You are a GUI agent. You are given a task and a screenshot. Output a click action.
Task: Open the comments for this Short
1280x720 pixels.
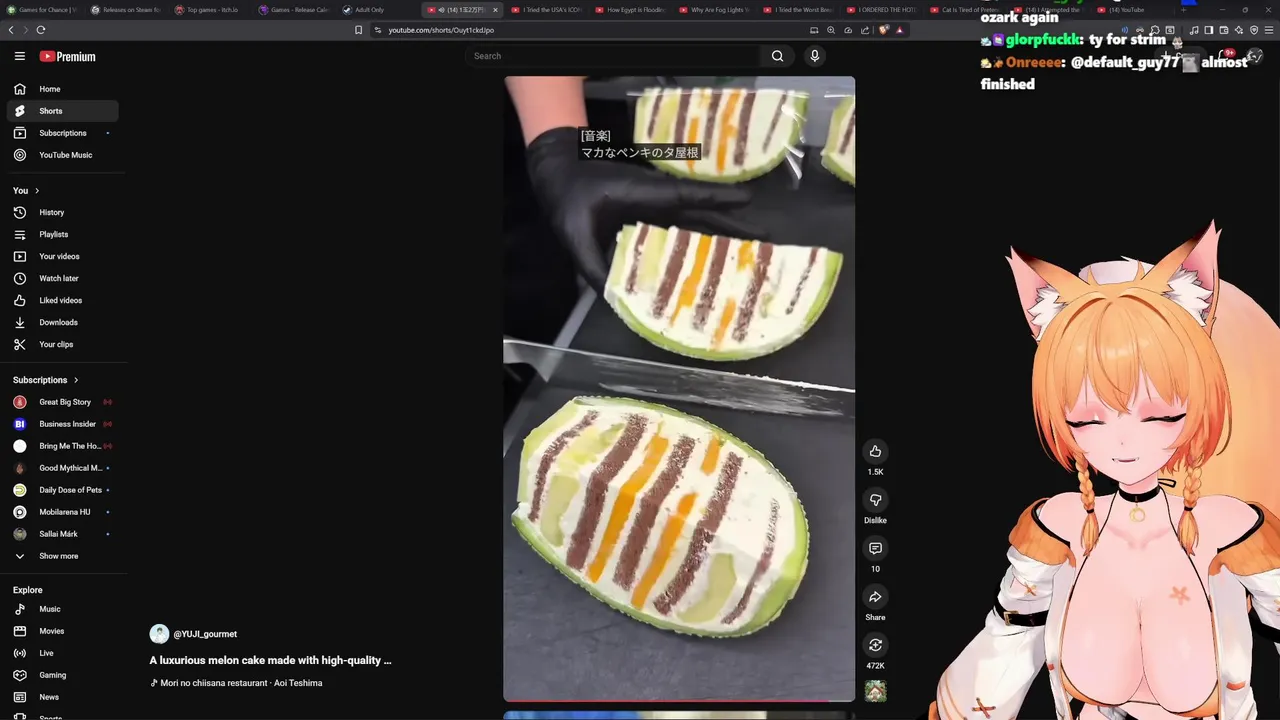coord(875,548)
